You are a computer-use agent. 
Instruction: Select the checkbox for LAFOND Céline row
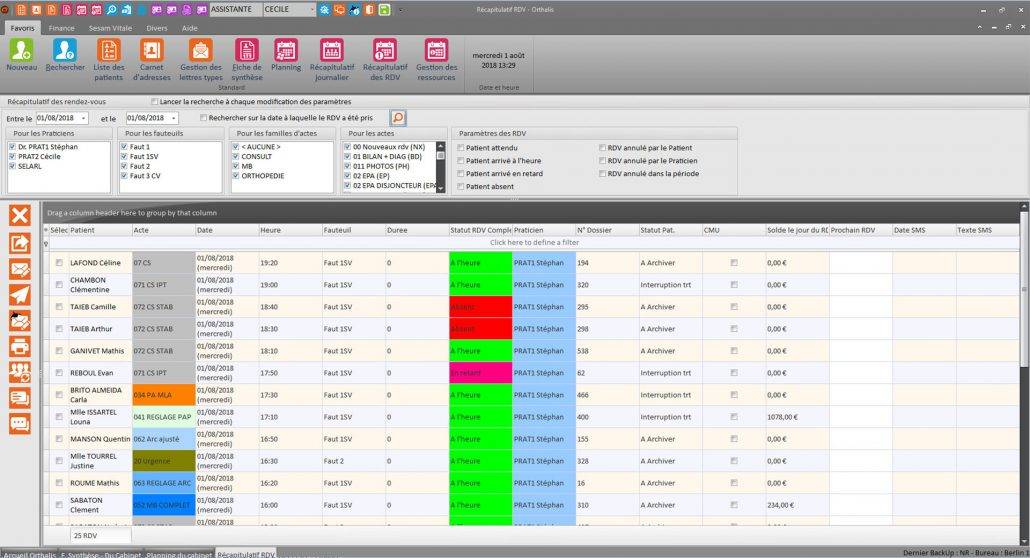pyautogui.click(x=59, y=263)
